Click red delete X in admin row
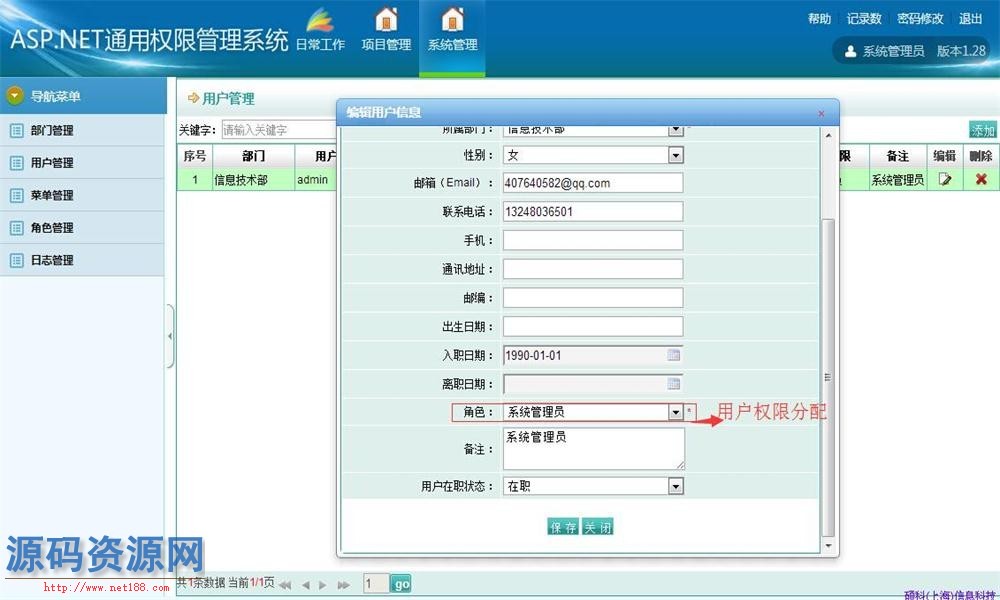 pos(981,180)
